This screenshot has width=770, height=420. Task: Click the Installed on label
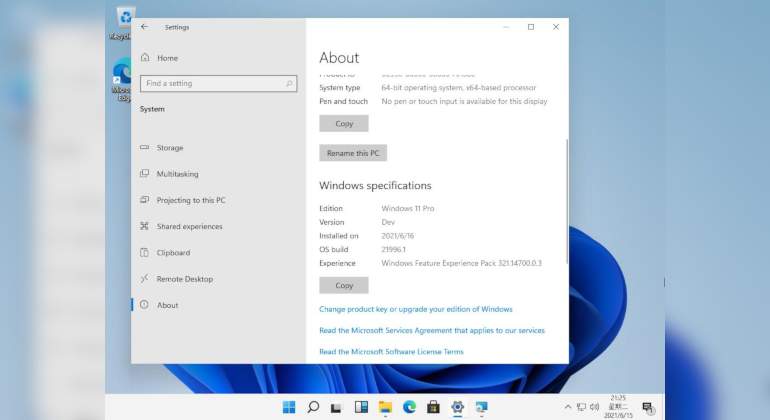pos(339,236)
